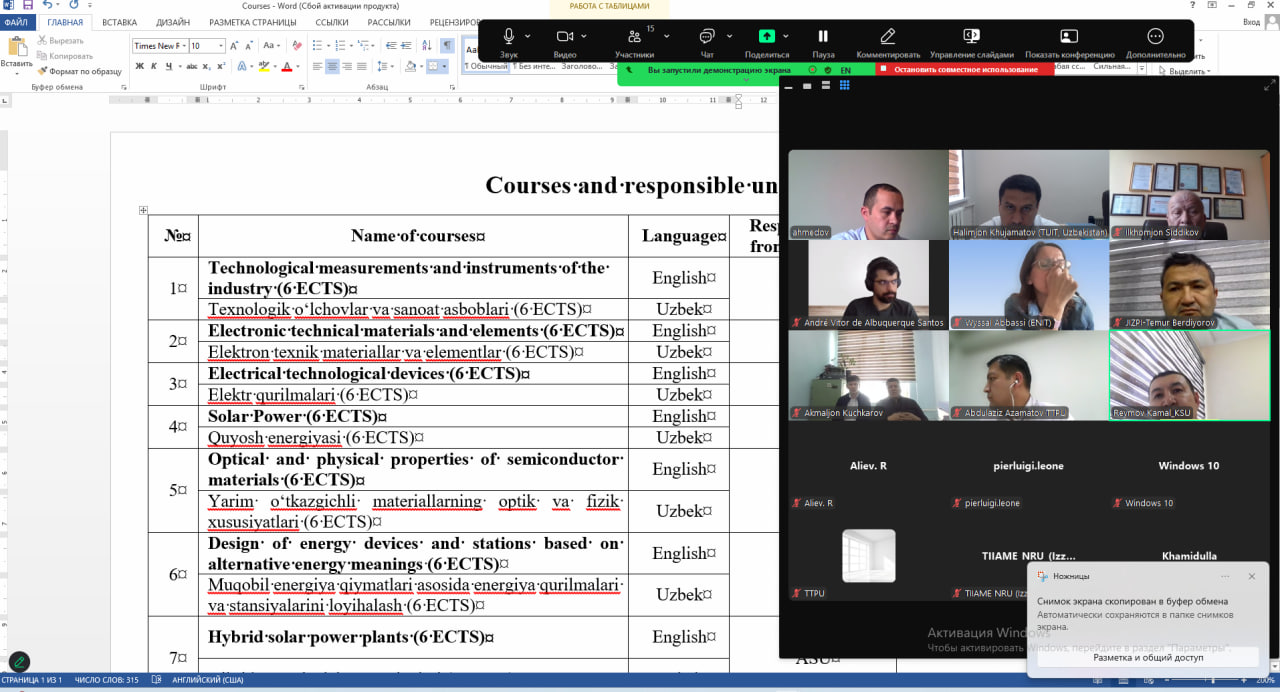Expand audio options arrow beside microphone

tap(527, 36)
